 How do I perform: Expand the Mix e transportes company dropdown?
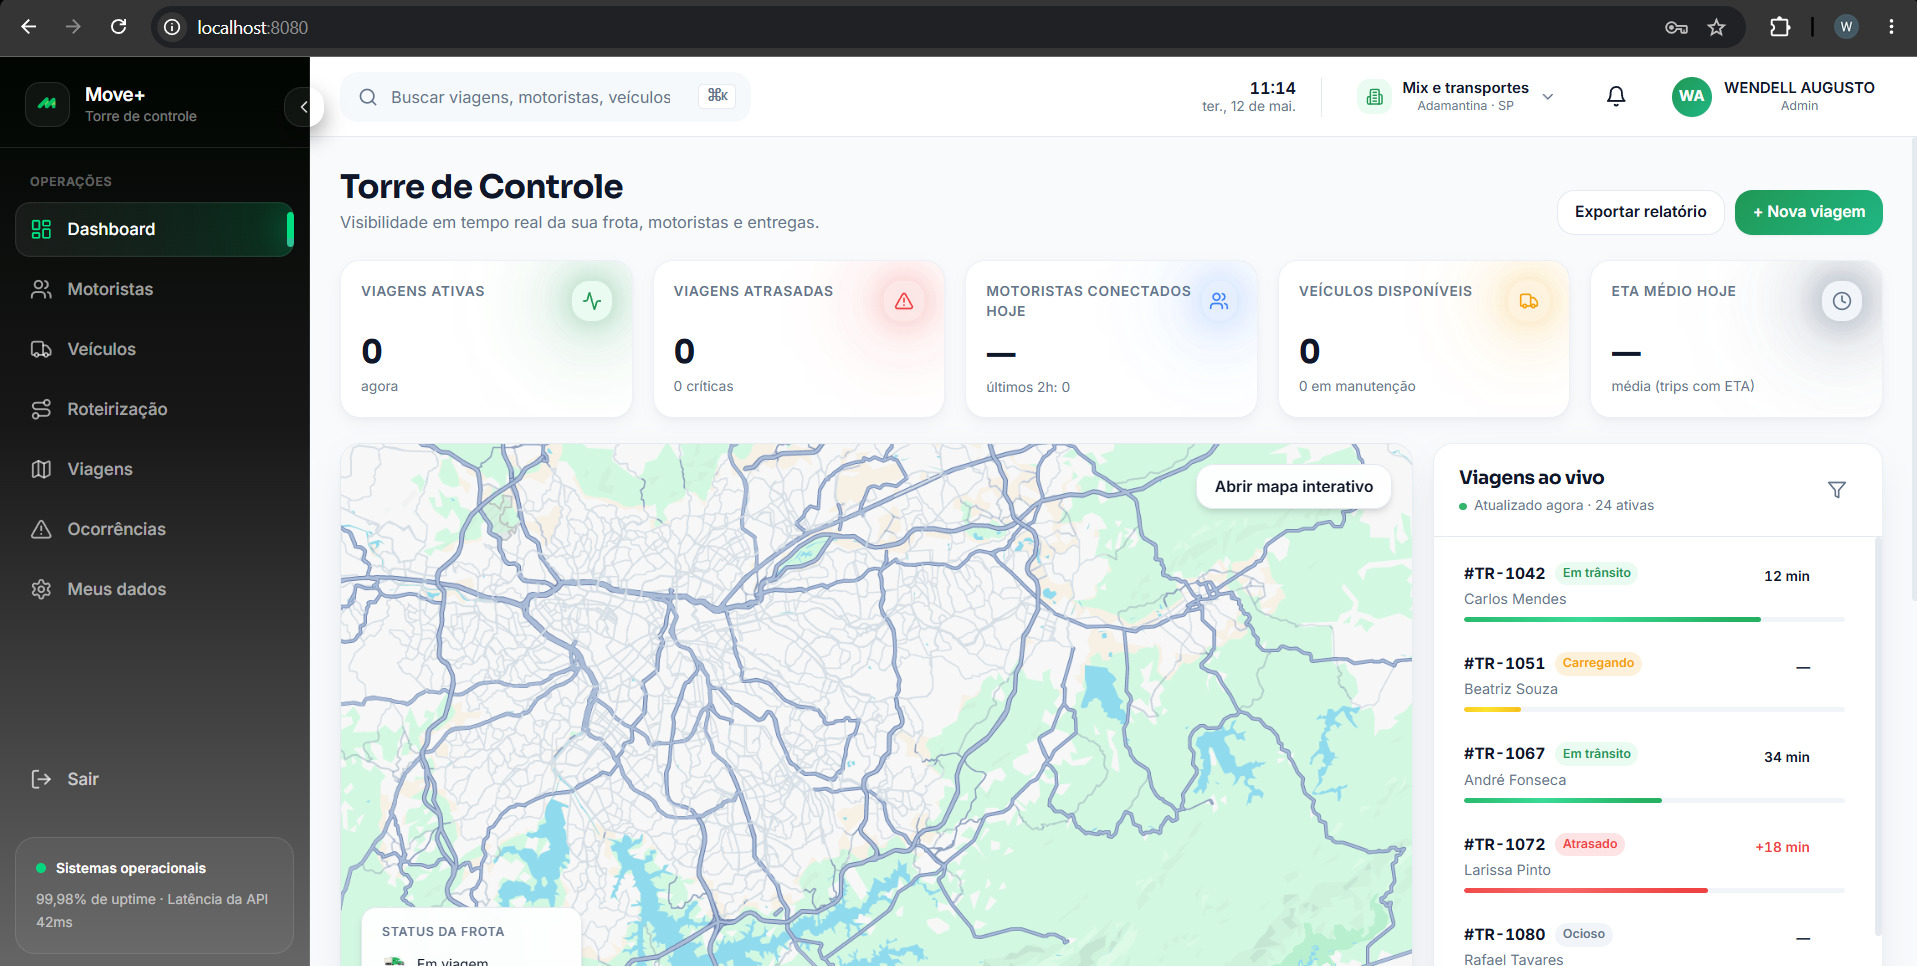(1456, 97)
